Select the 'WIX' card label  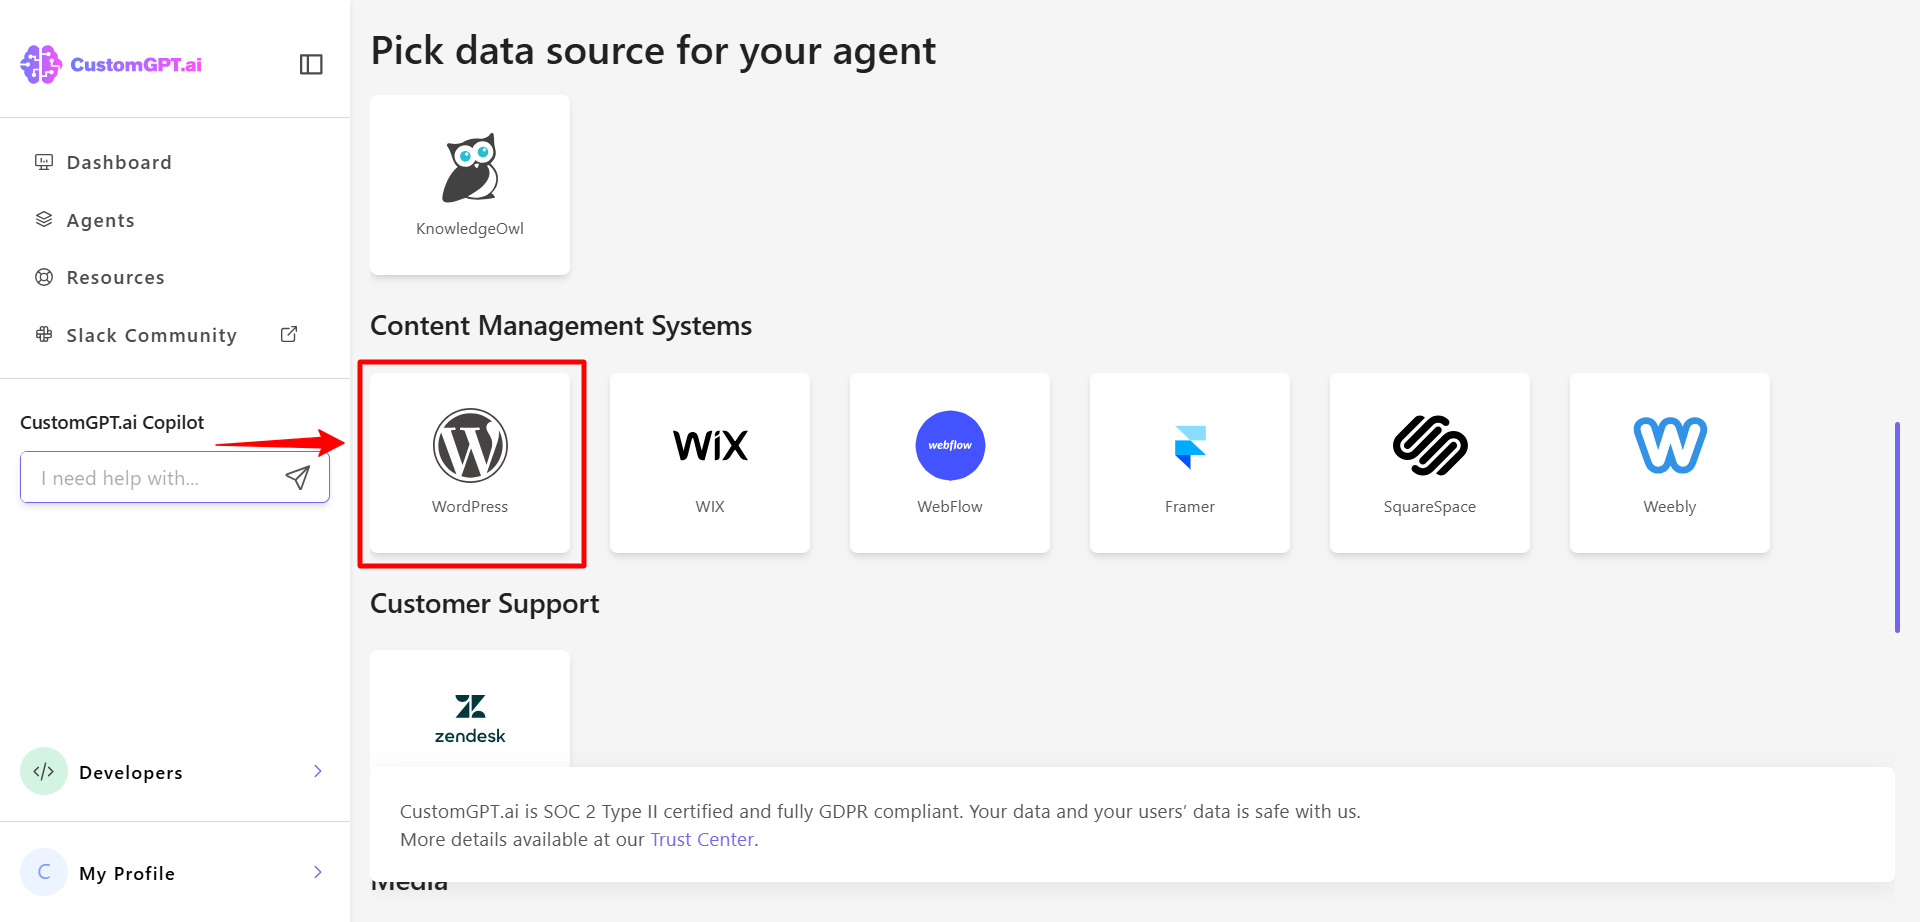pos(710,507)
